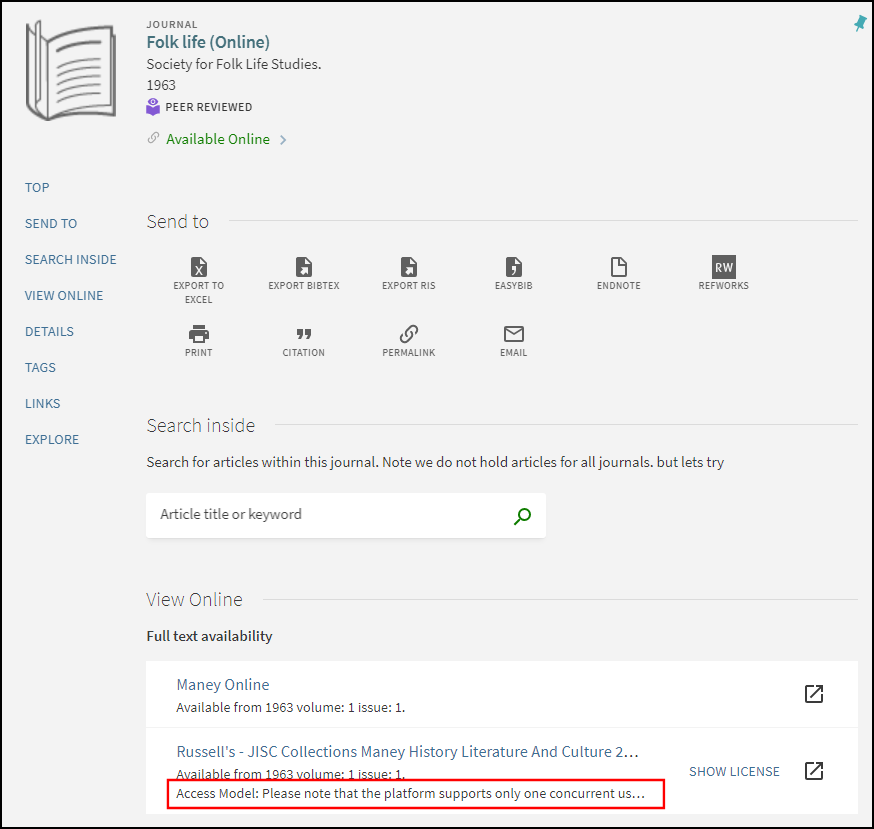Viewport: 874px width, 829px height.
Task: Copy the record Permalink
Action: (408, 334)
